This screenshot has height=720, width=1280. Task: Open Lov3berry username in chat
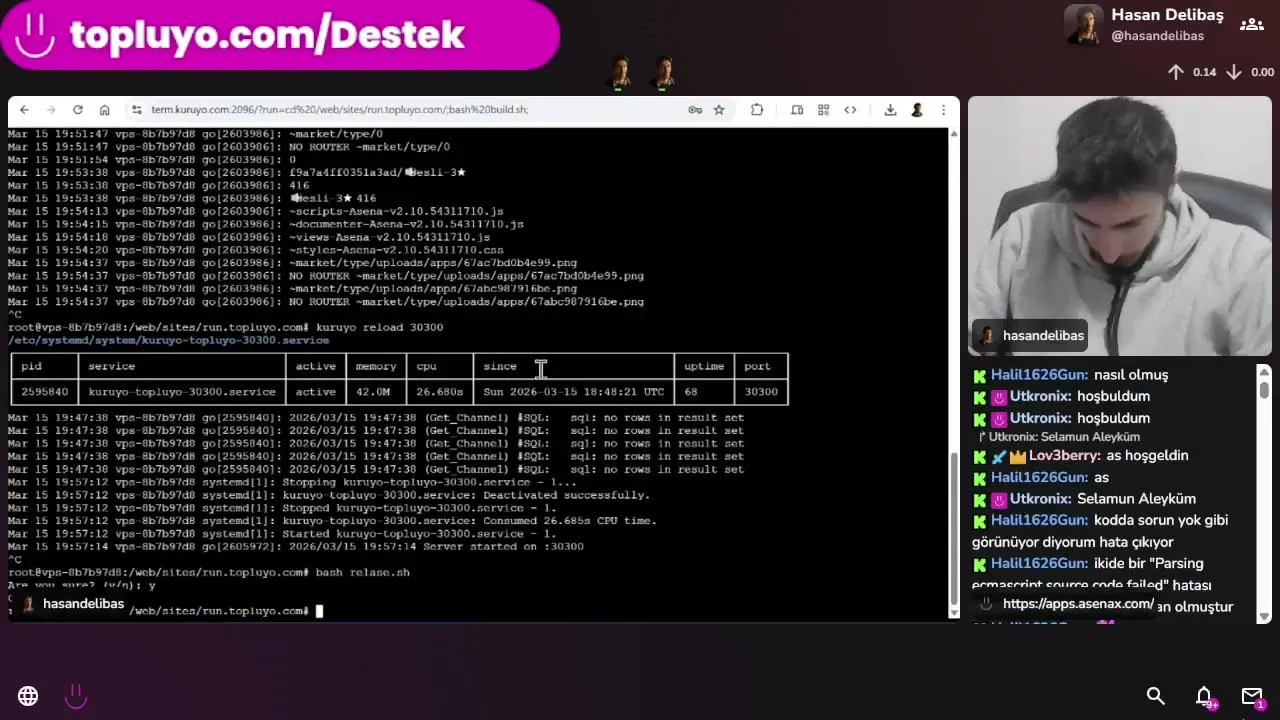click(x=1065, y=455)
